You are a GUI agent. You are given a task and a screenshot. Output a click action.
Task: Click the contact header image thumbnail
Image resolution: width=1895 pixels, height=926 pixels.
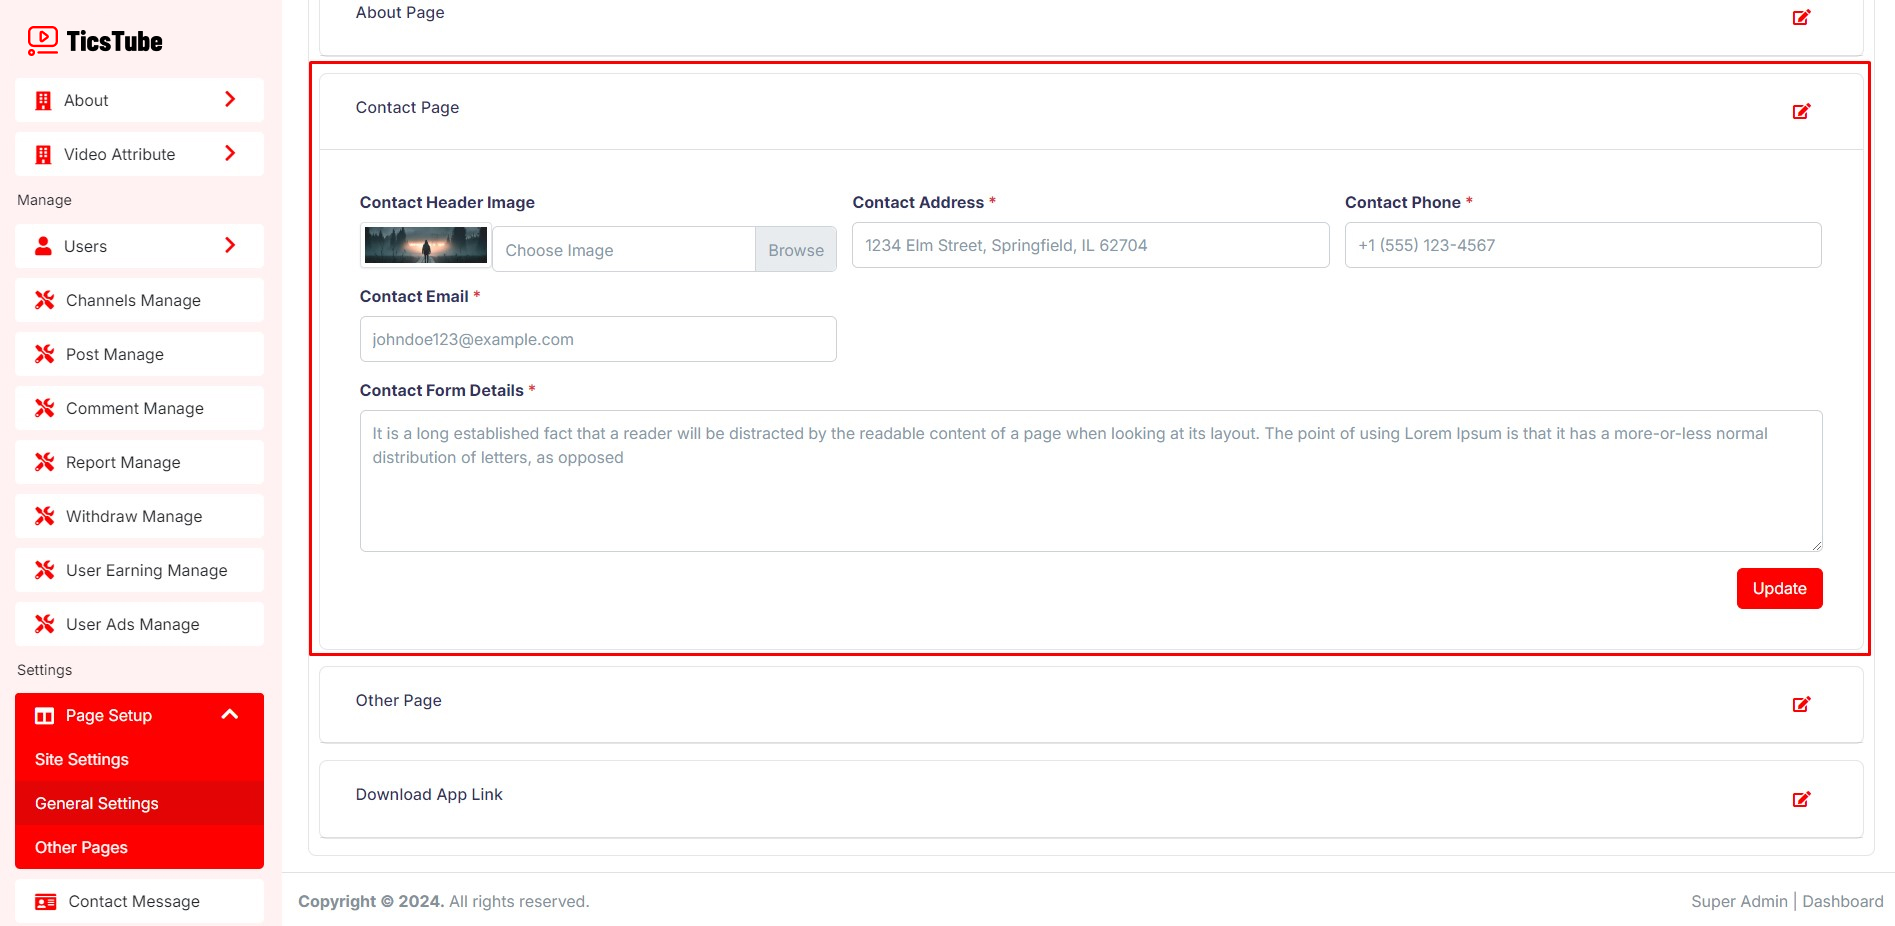pyautogui.click(x=426, y=245)
